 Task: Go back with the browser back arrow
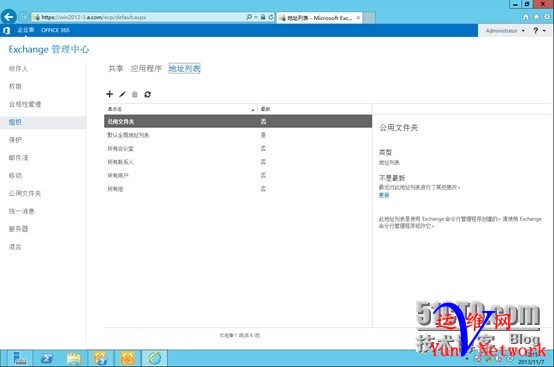pyautogui.click(x=9, y=17)
